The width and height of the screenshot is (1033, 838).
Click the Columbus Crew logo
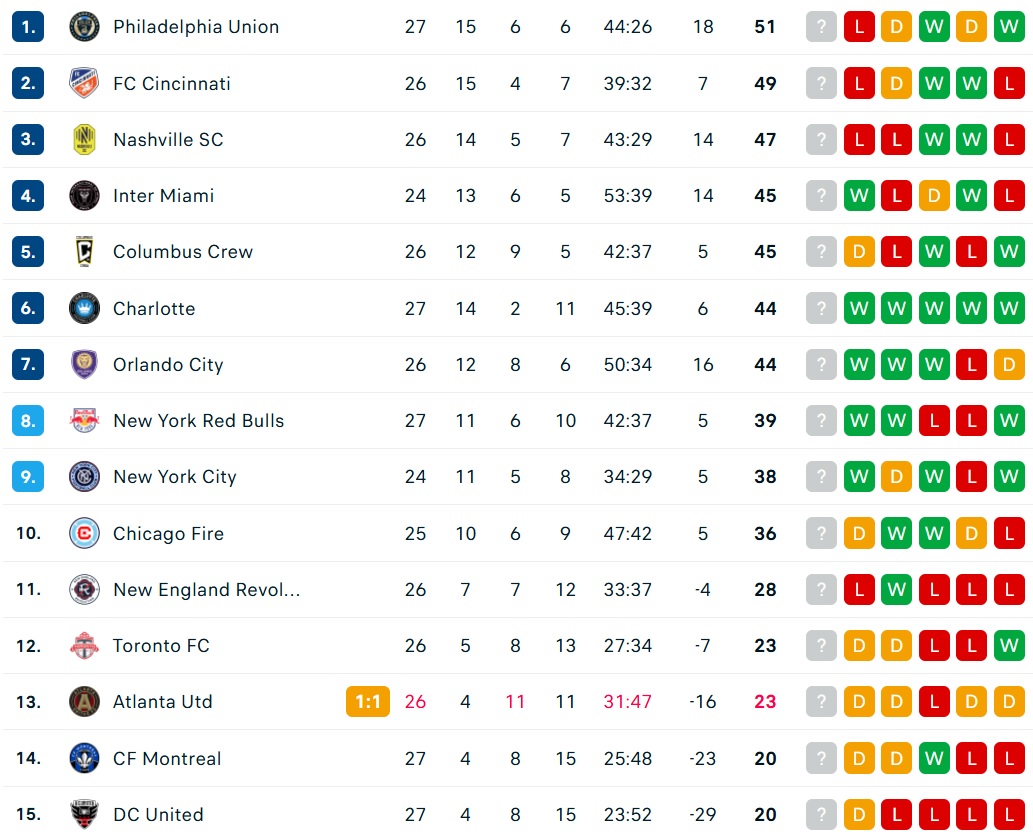84,252
